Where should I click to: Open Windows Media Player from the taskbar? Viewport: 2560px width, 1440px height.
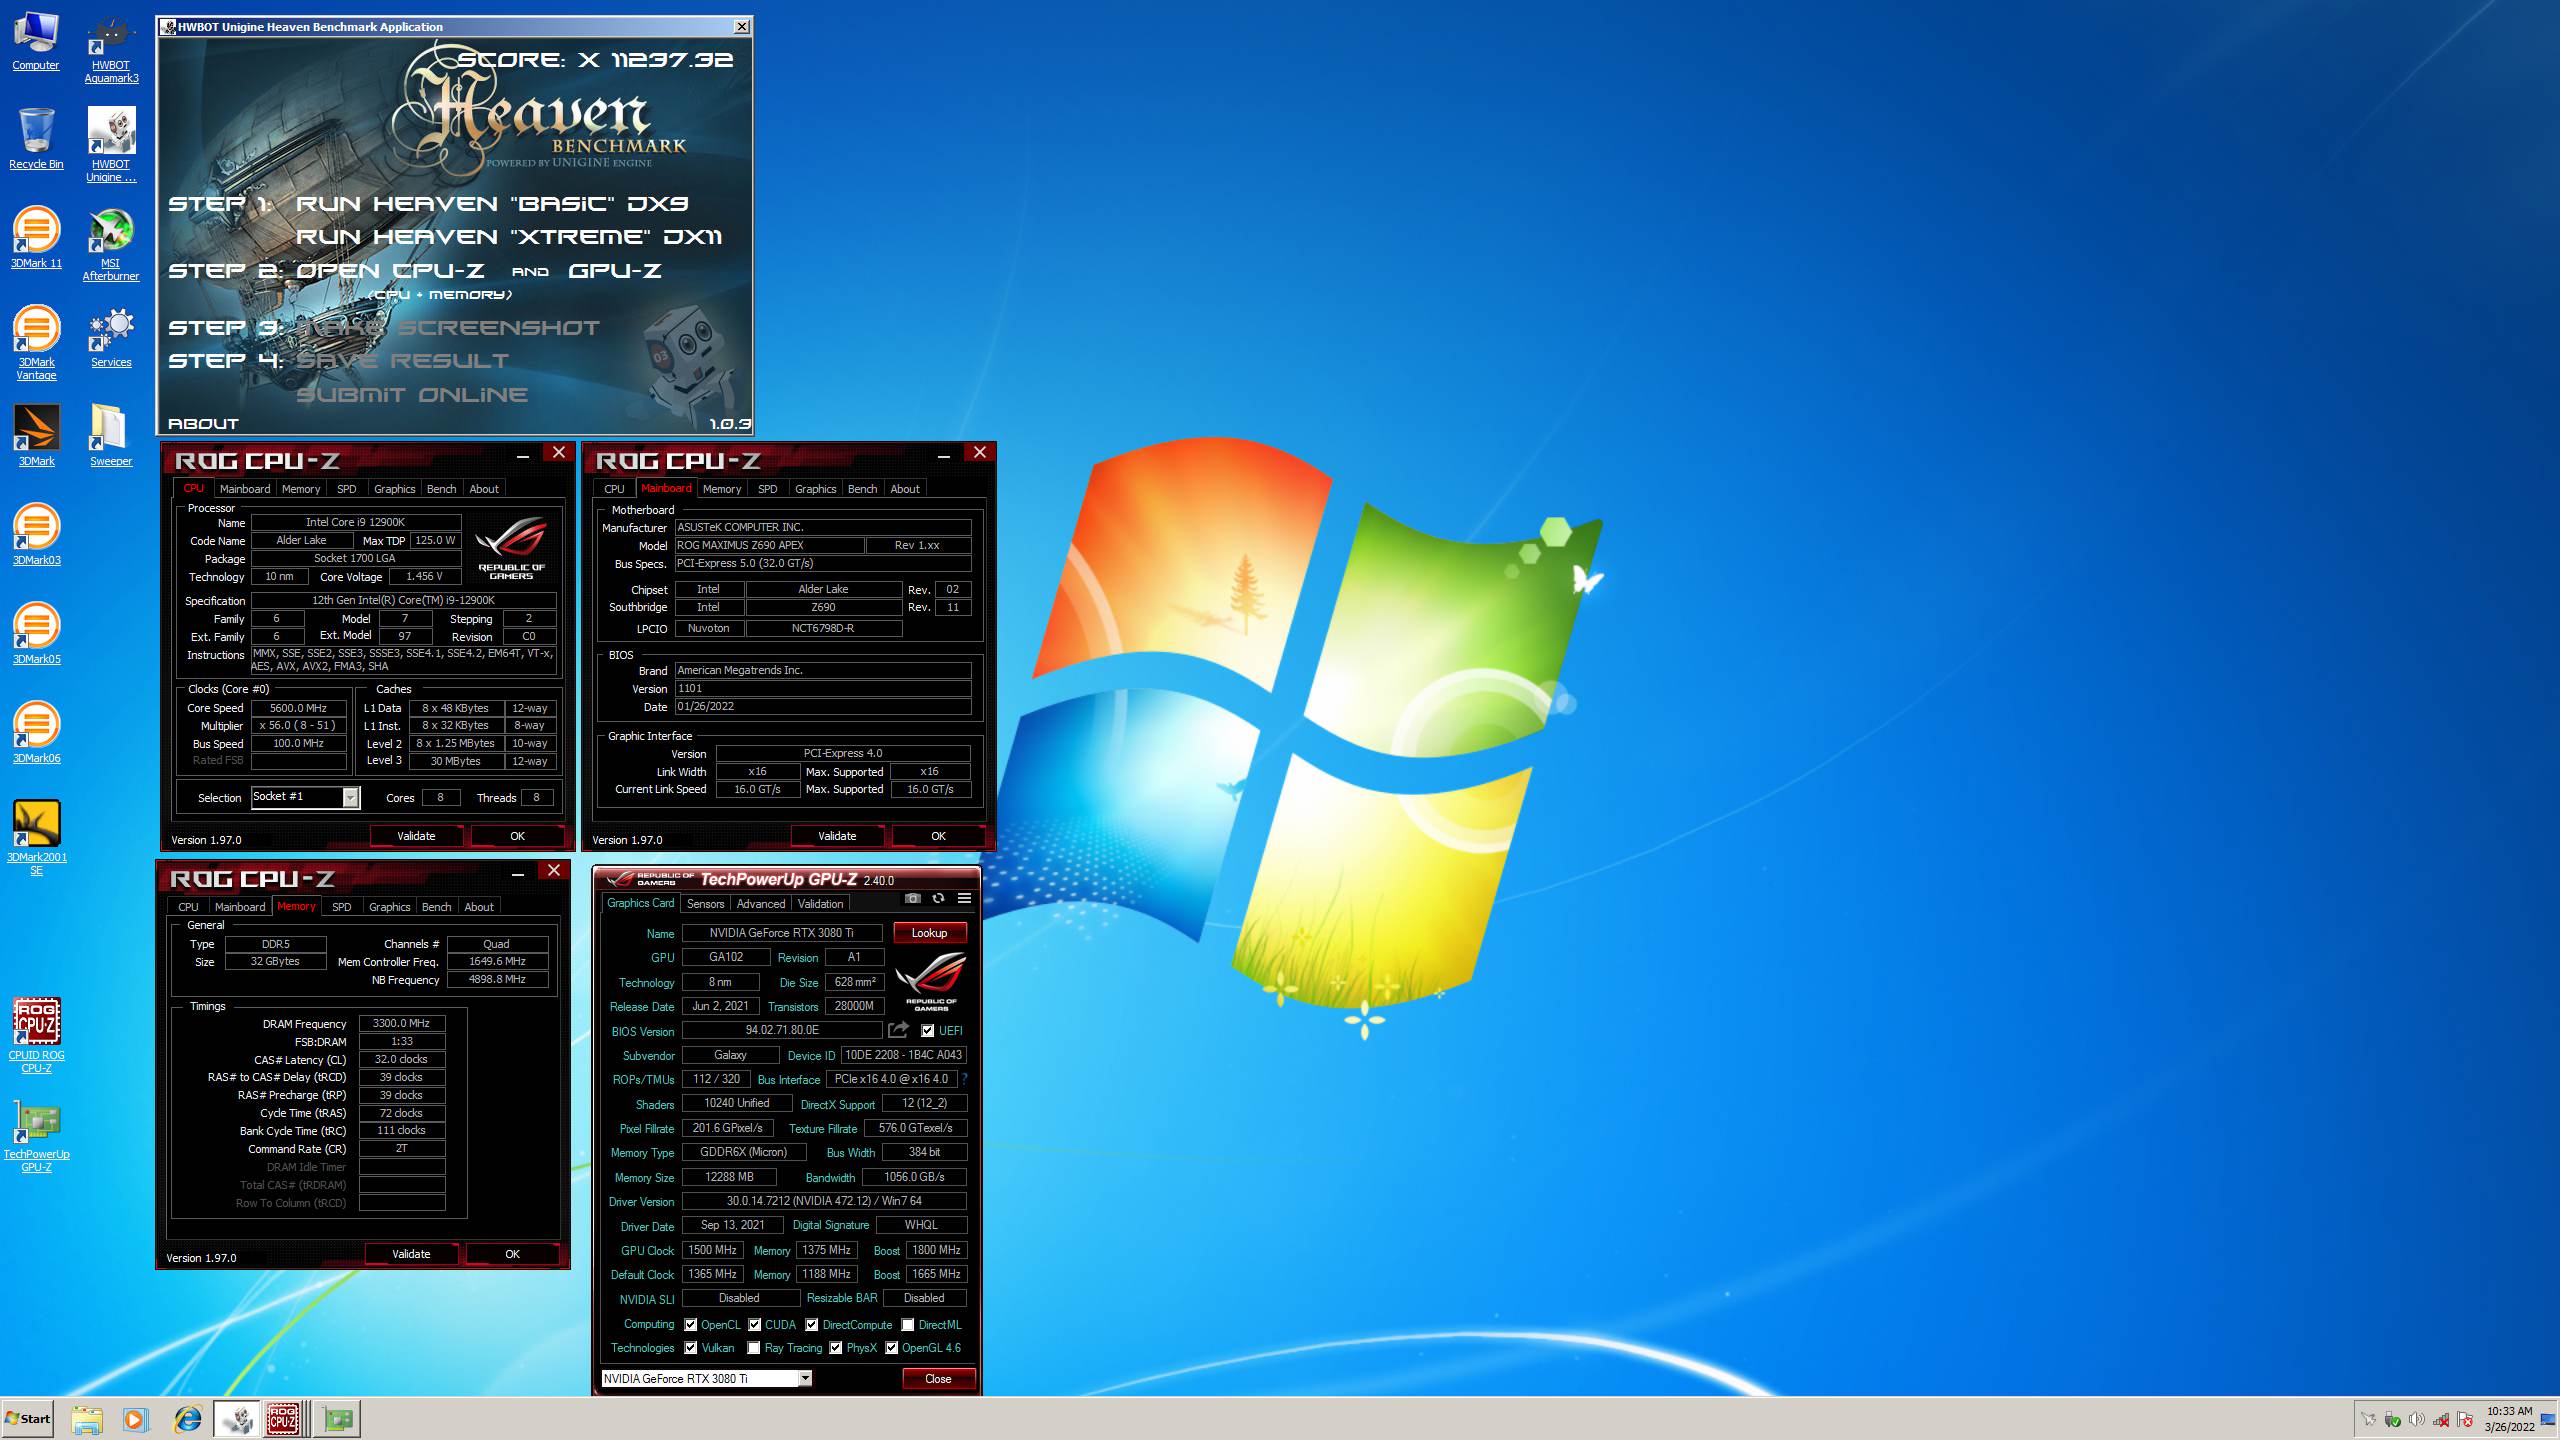click(136, 1419)
